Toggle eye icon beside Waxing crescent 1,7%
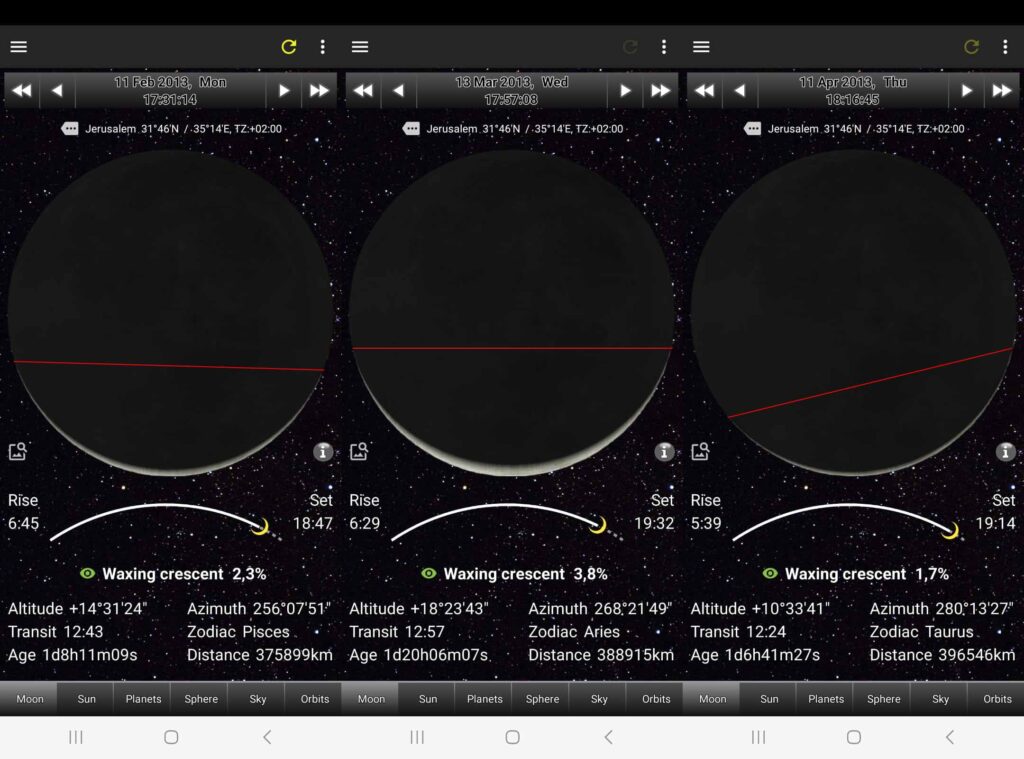The width and height of the screenshot is (1024, 759). (x=770, y=574)
